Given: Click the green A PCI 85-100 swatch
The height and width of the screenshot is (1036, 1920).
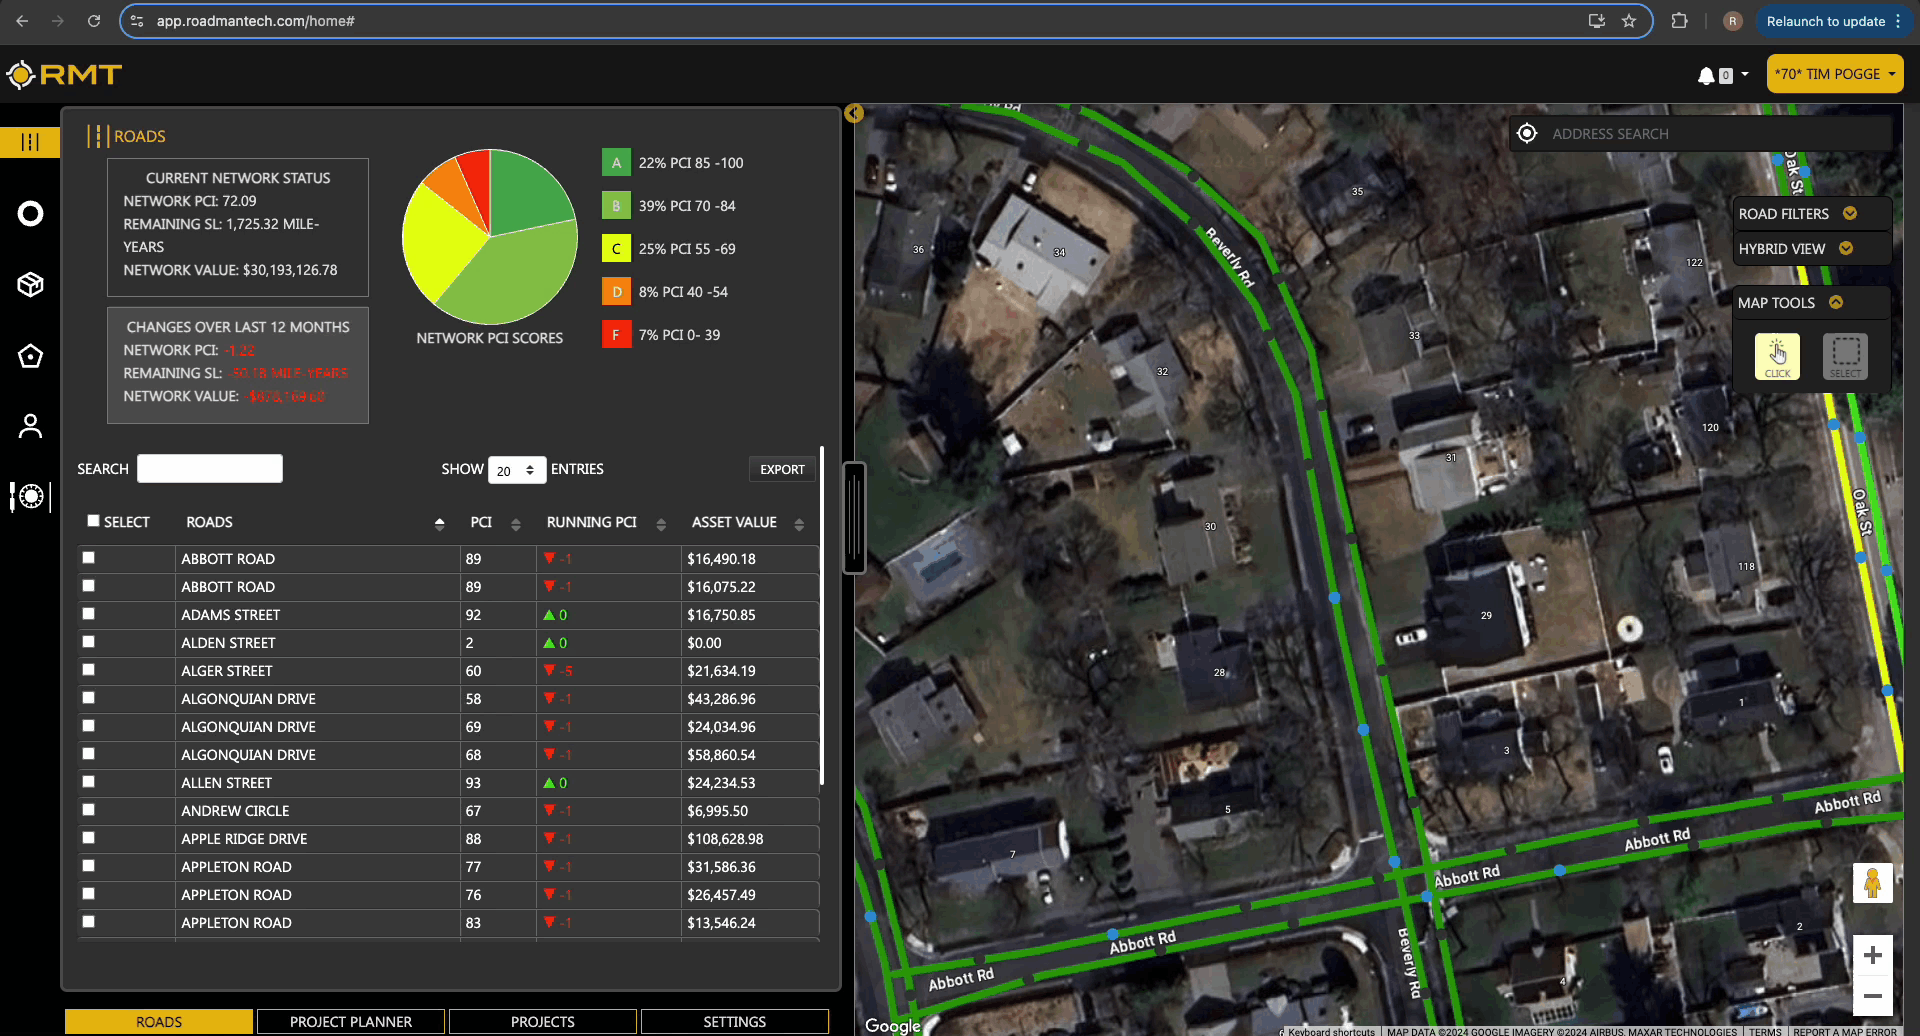Looking at the screenshot, I should 616,163.
